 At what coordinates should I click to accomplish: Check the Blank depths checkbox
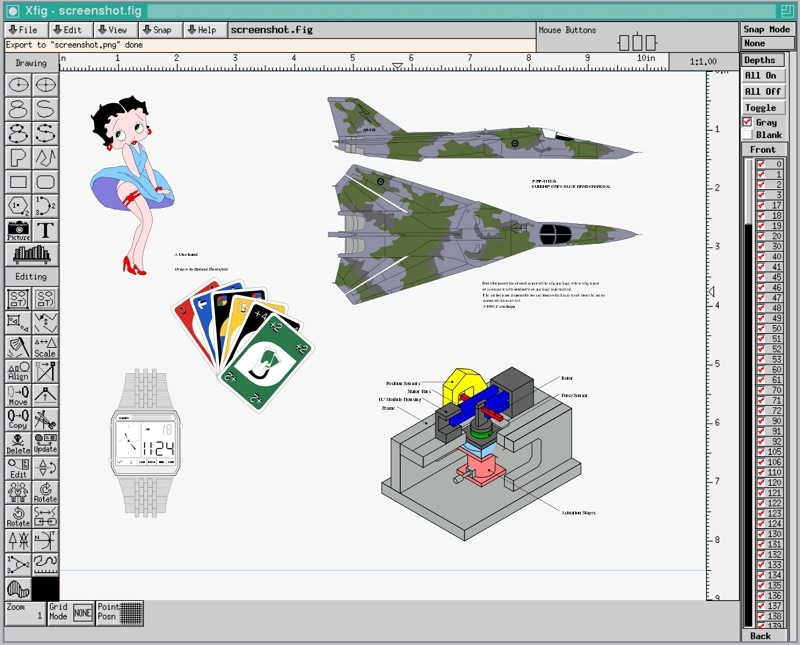coord(747,135)
